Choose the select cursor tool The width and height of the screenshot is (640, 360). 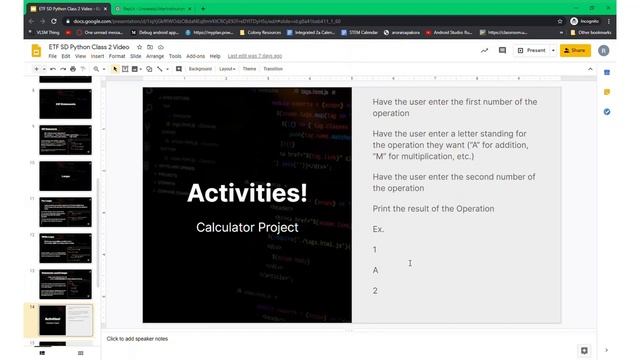coord(115,69)
